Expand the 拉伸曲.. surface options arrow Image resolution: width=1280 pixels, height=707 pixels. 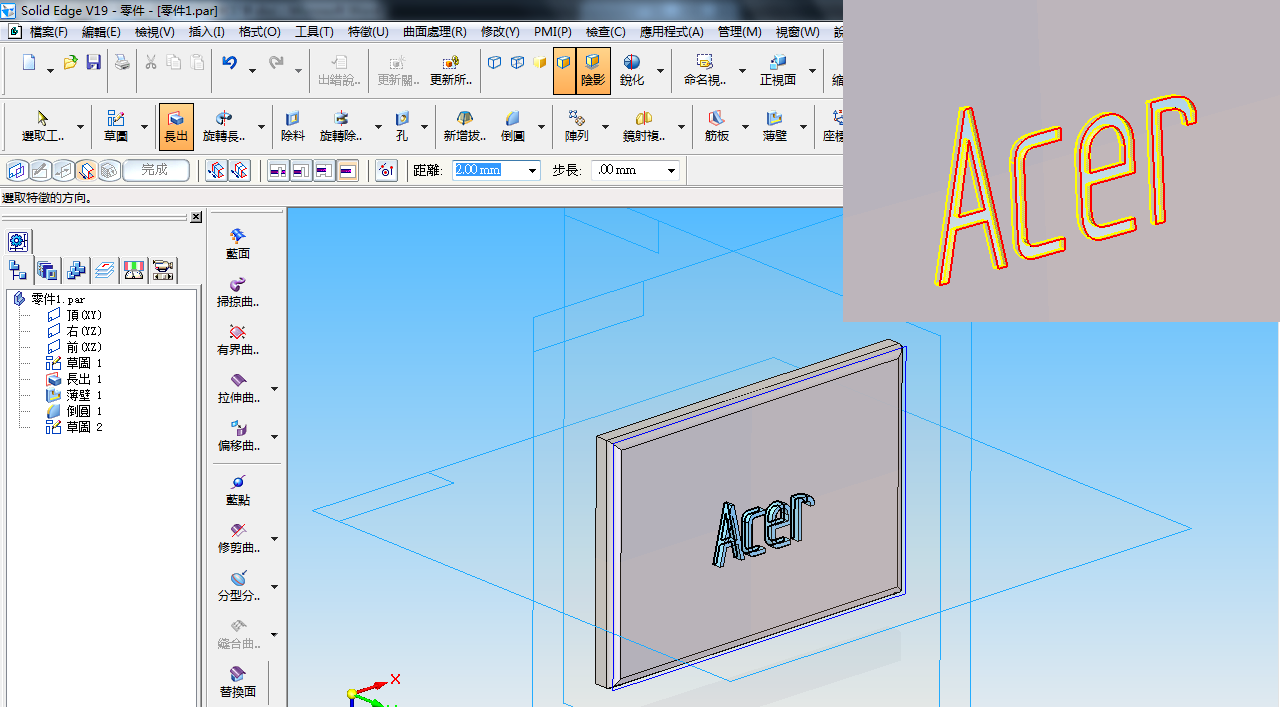point(275,389)
